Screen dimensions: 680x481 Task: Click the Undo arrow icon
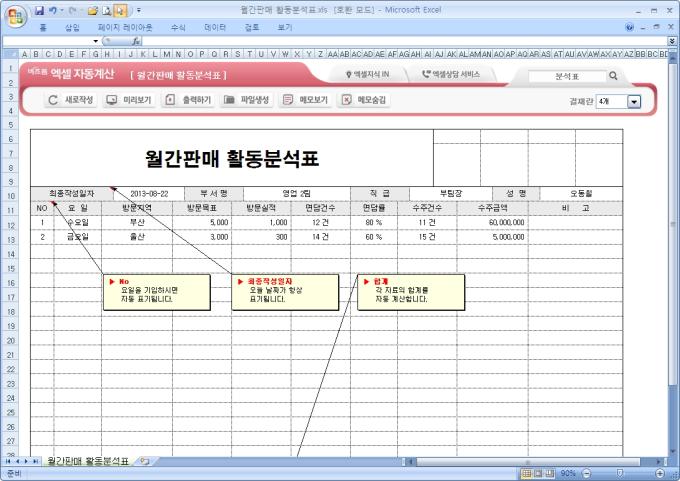point(53,10)
